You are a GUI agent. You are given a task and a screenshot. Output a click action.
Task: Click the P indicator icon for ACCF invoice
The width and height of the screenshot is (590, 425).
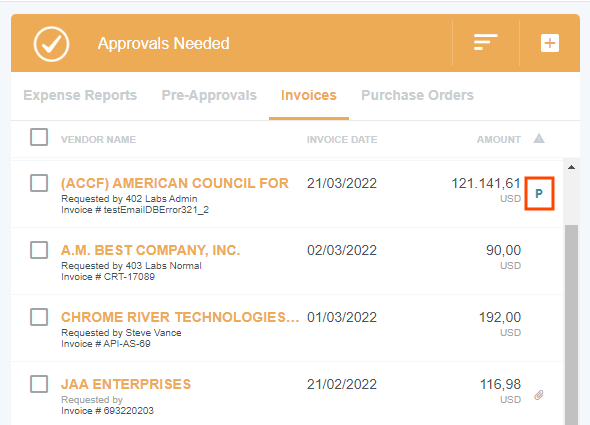[x=539, y=193]
